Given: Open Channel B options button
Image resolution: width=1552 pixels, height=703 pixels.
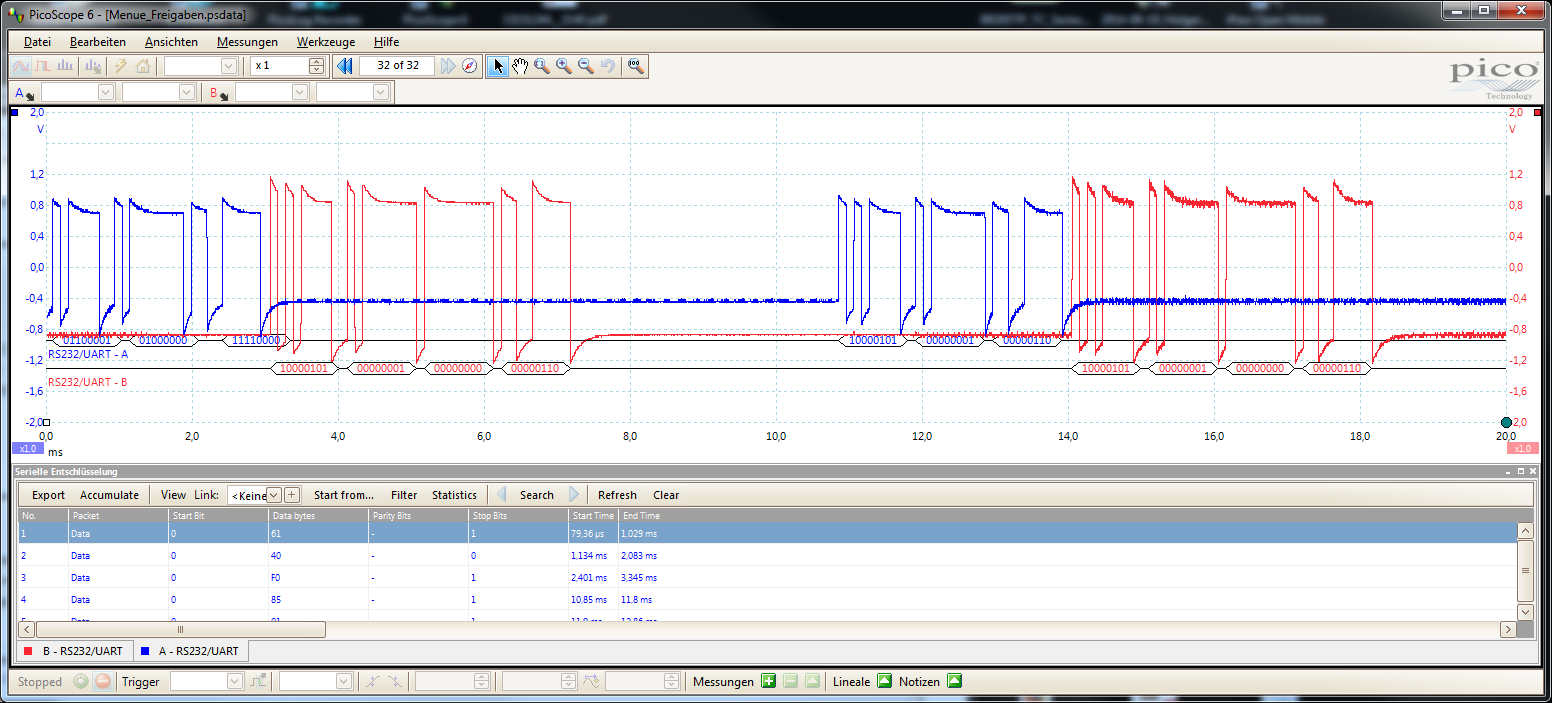Looking at the screenshot, I should click(219, 93).
